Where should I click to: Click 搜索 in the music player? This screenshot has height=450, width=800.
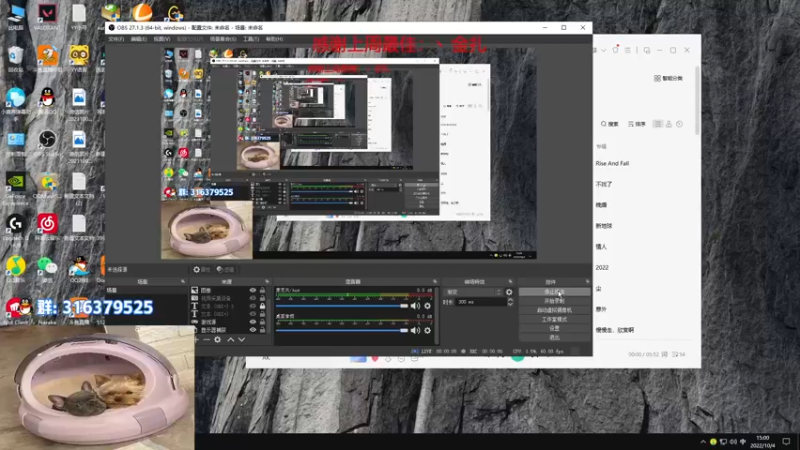(609, 124)
